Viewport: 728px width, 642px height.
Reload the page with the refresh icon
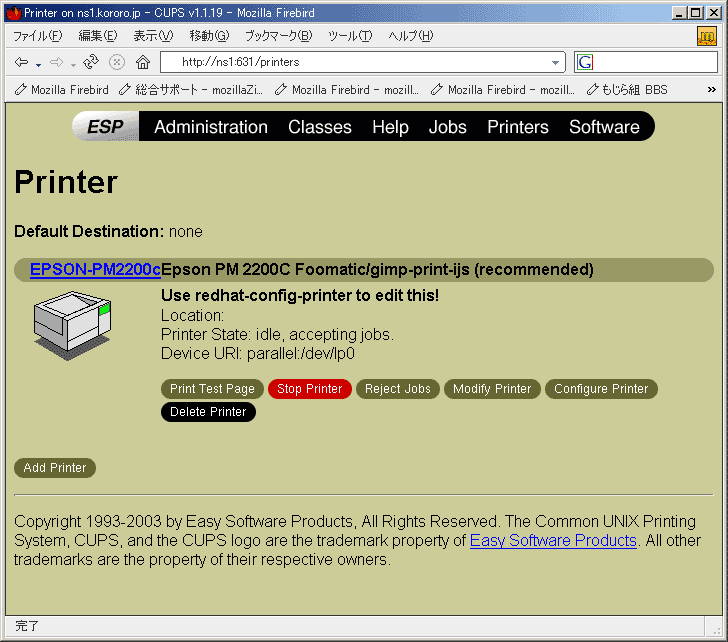pyautogui.click(x=91, y=62)
